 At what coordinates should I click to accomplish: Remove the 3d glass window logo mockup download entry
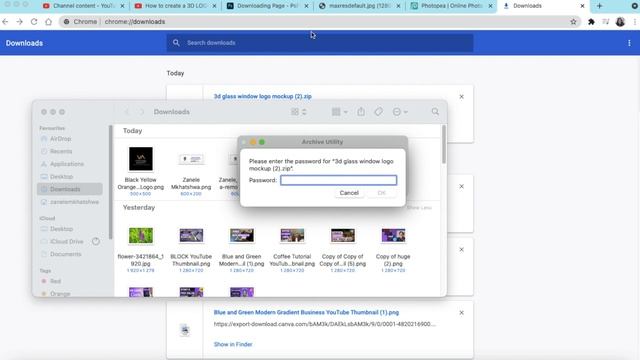[461, 97]
